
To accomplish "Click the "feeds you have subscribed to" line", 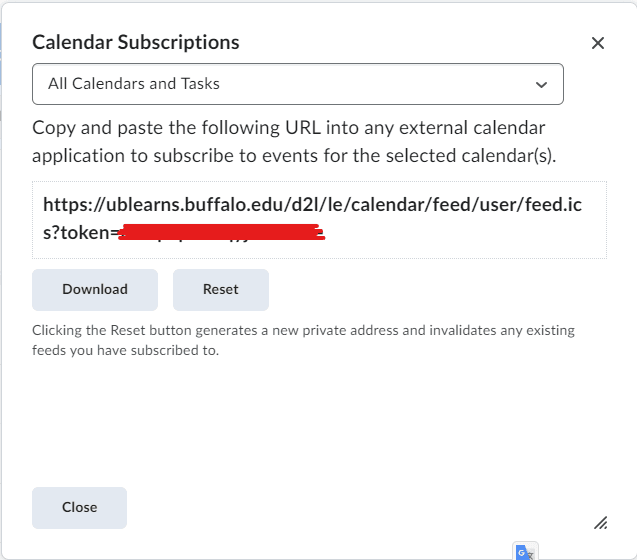I will [x=125, y=351].
